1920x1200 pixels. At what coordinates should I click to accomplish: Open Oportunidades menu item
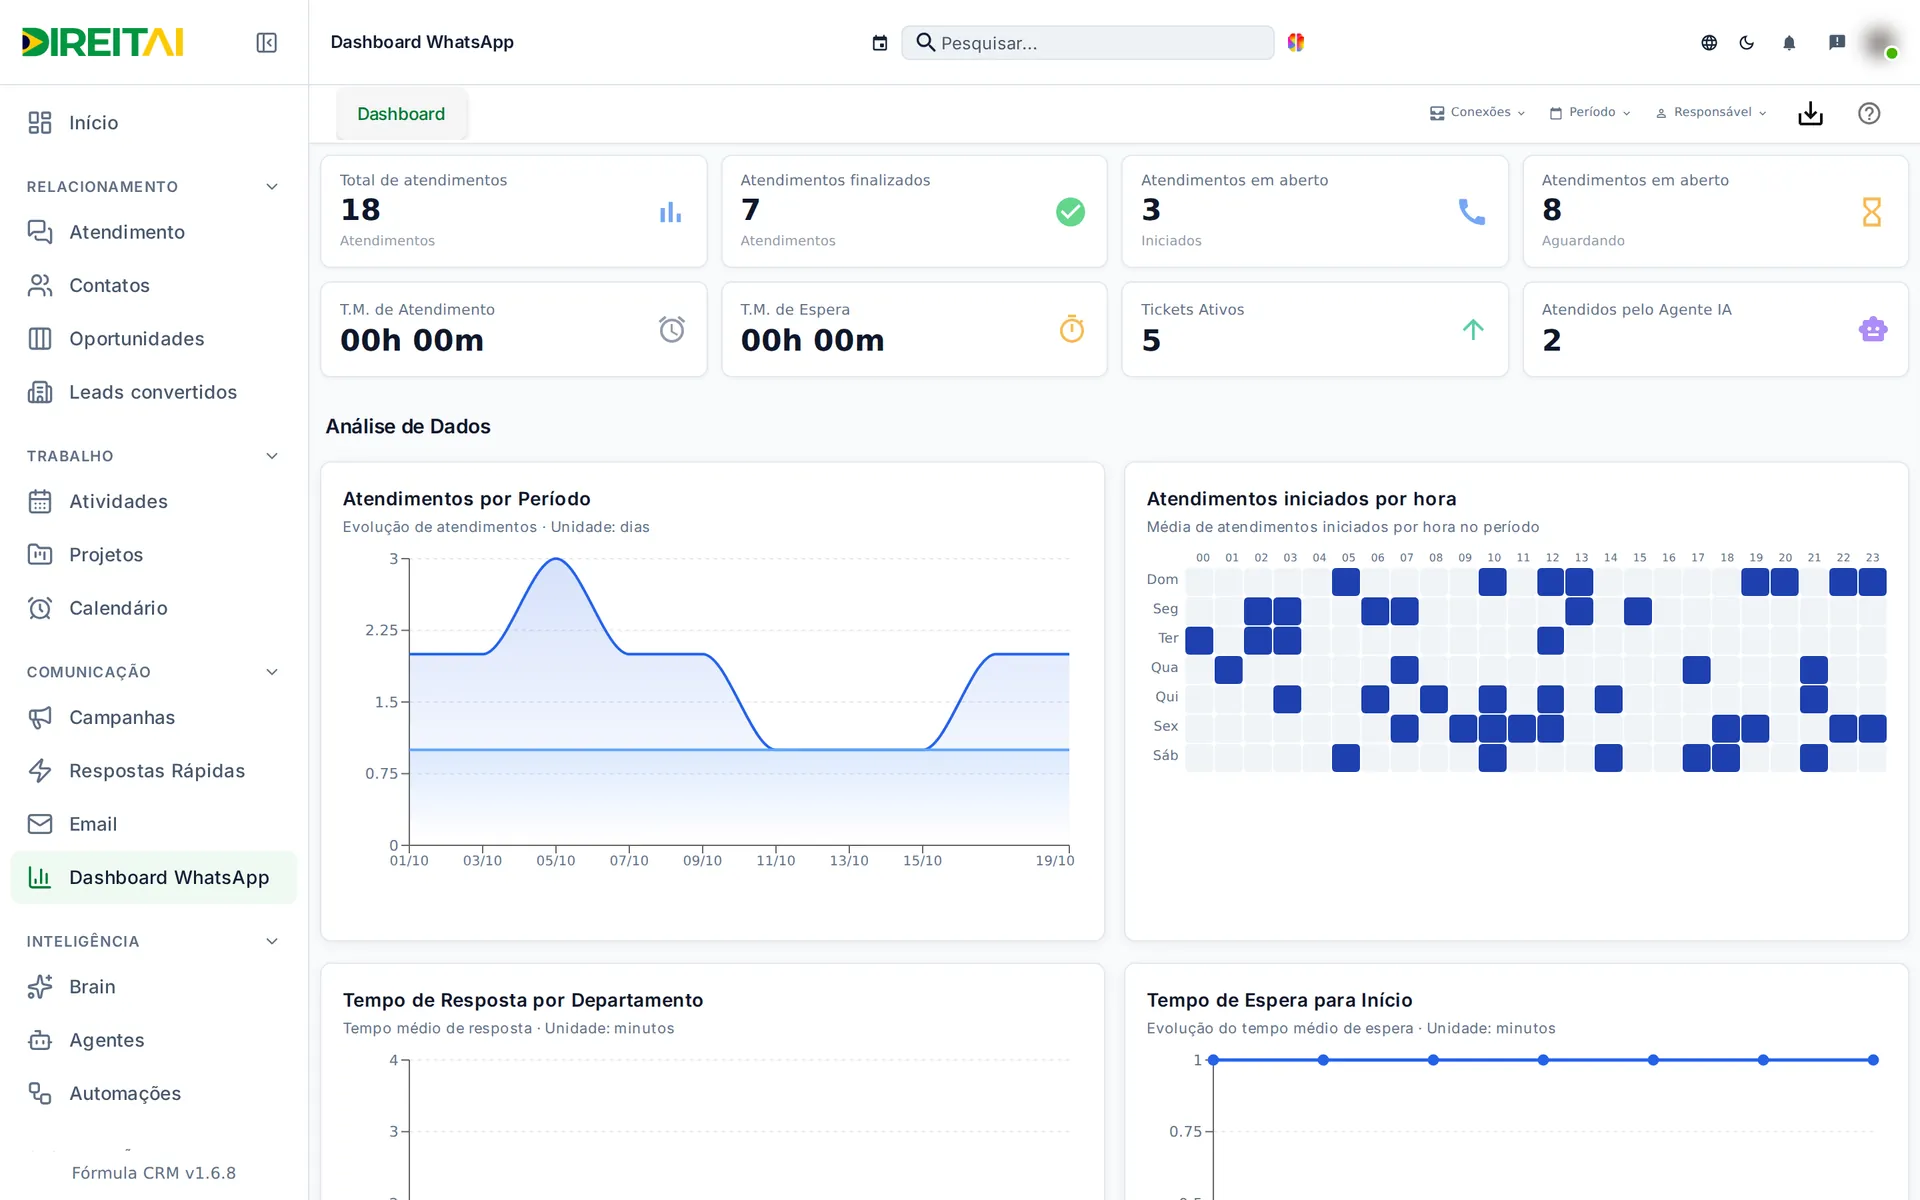point(154,339)
